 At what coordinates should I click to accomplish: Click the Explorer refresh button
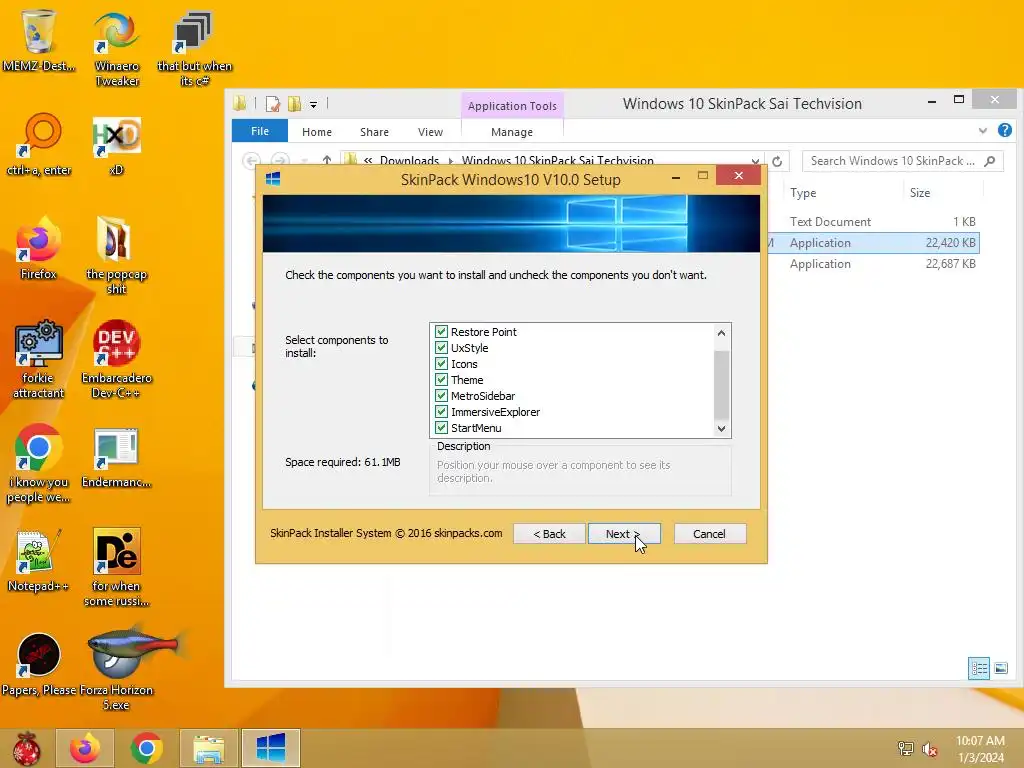click(777, 161)
